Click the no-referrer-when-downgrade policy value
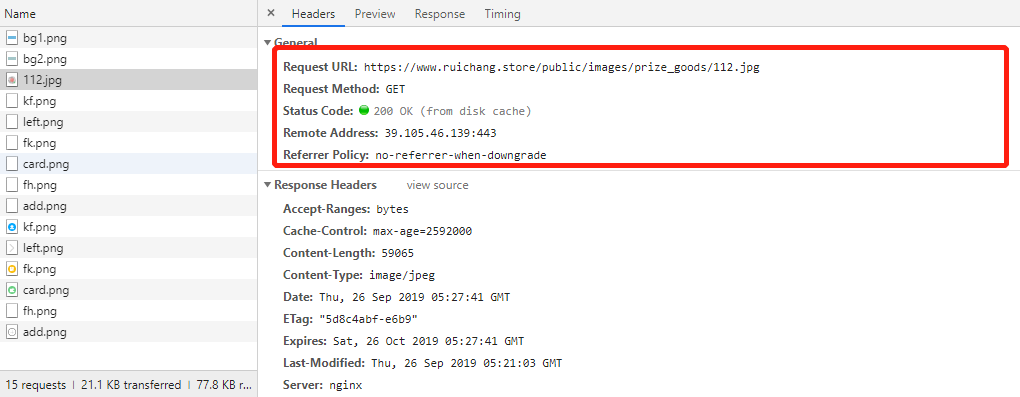 point(461,155)
